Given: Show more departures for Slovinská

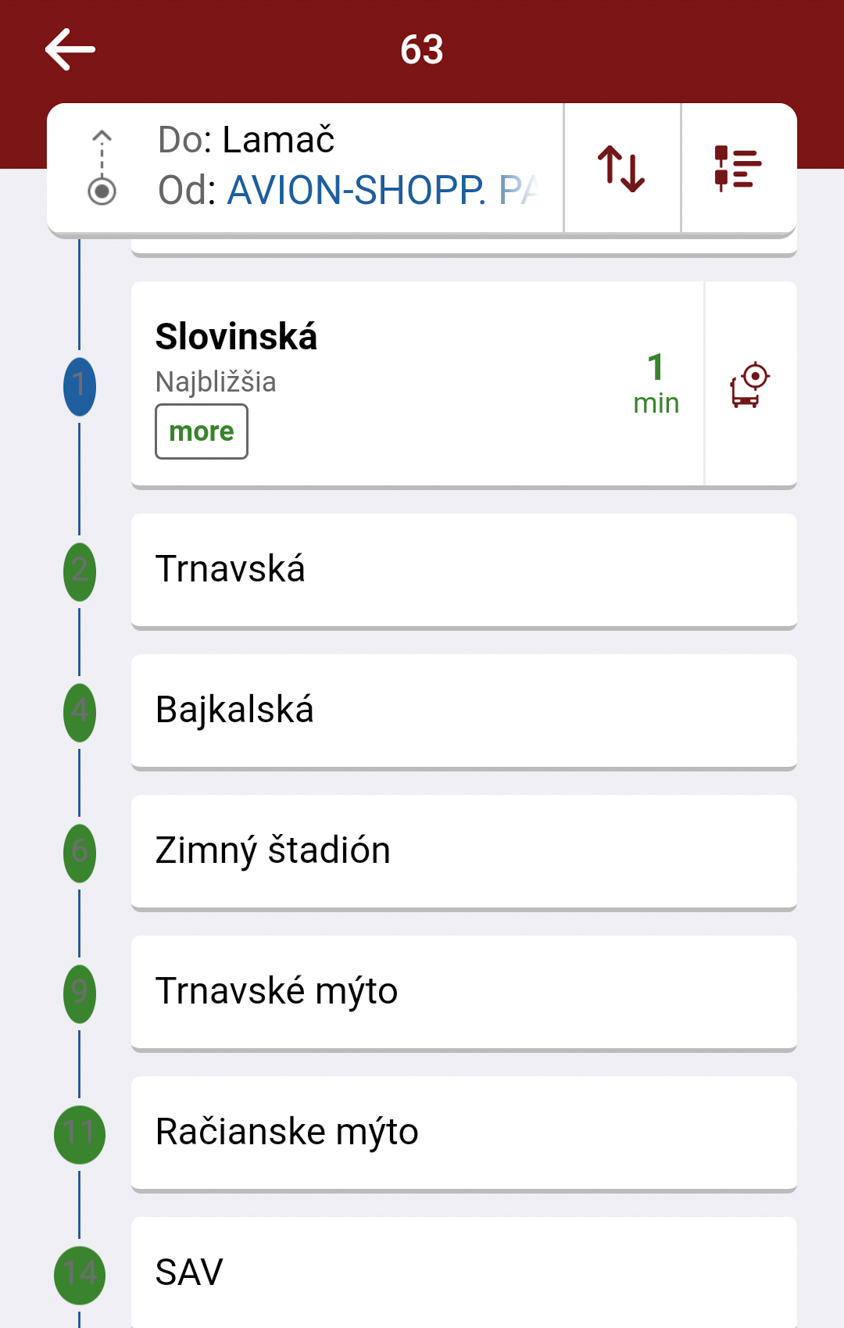Looking at the screenshot, I should point(201,432).
